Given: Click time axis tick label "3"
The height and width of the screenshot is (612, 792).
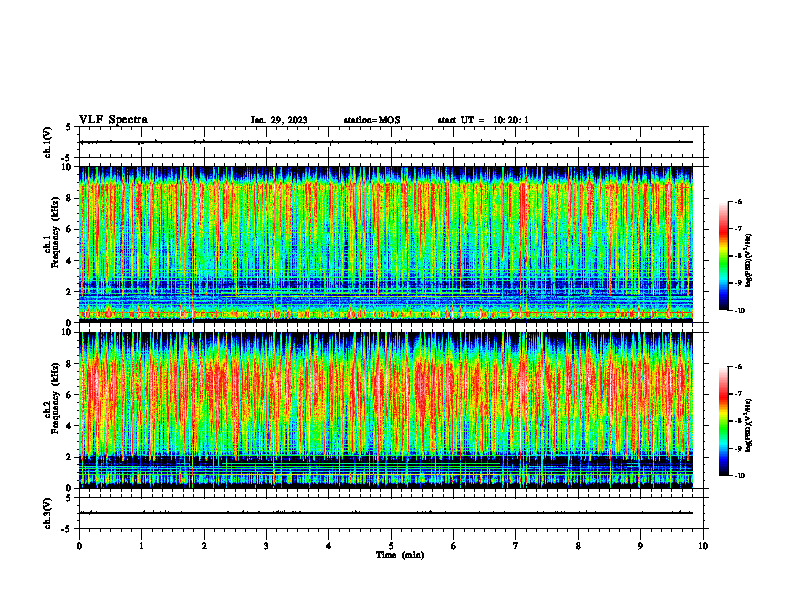Looking at the screenshot, I should coord(266,546).
